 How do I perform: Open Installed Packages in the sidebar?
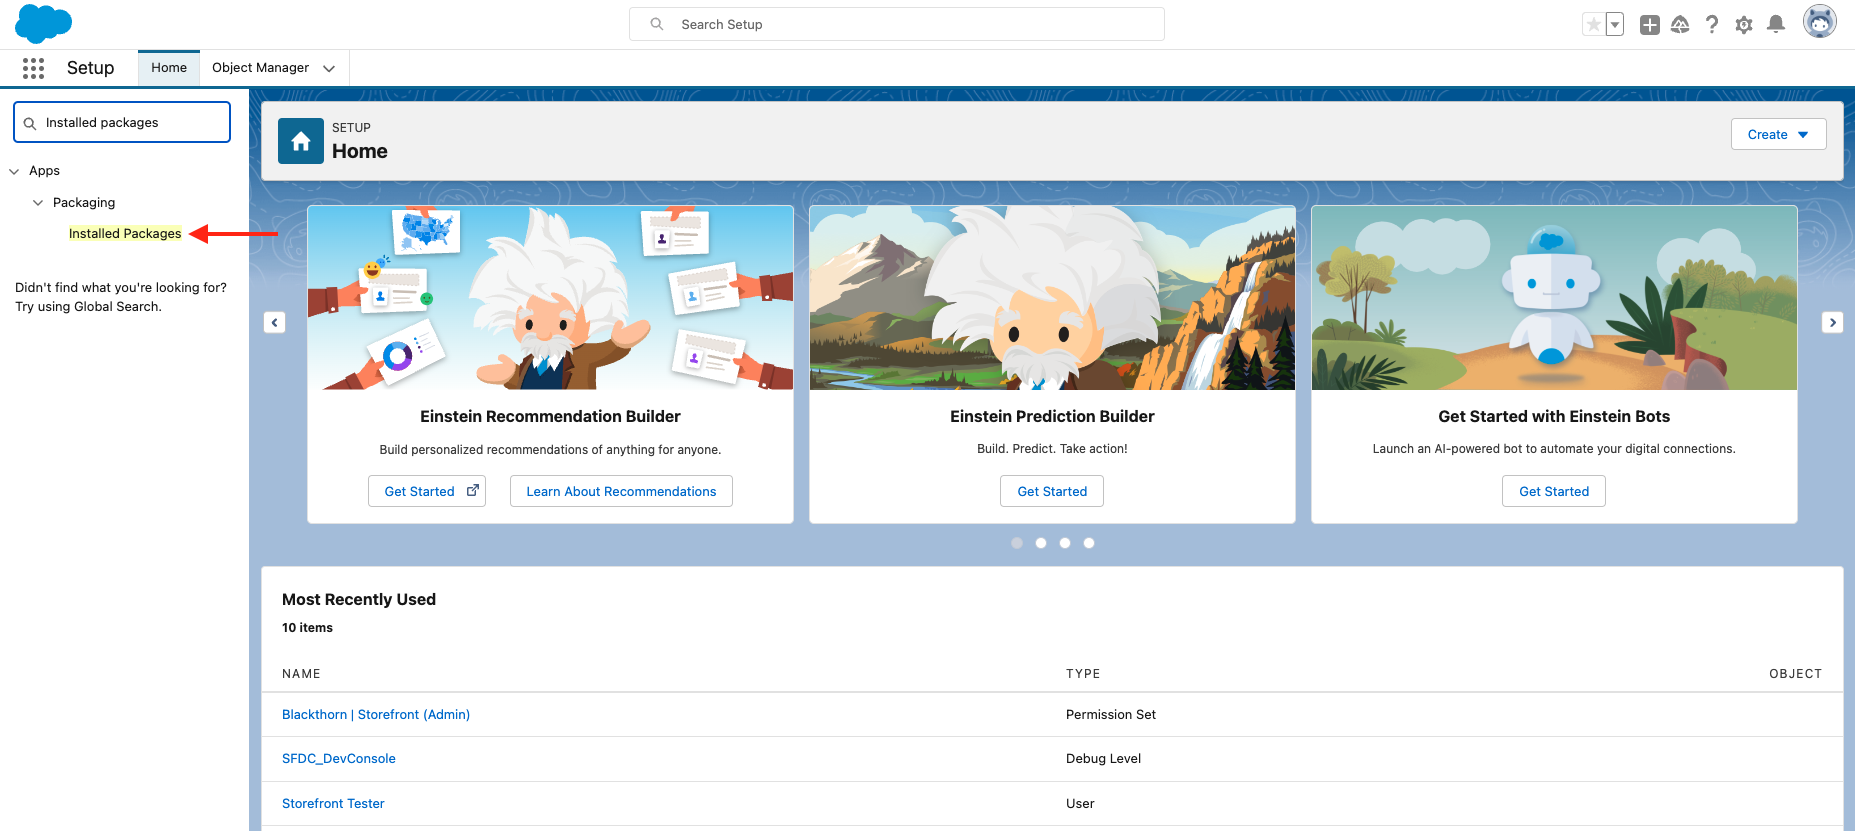tap(125, 234)
